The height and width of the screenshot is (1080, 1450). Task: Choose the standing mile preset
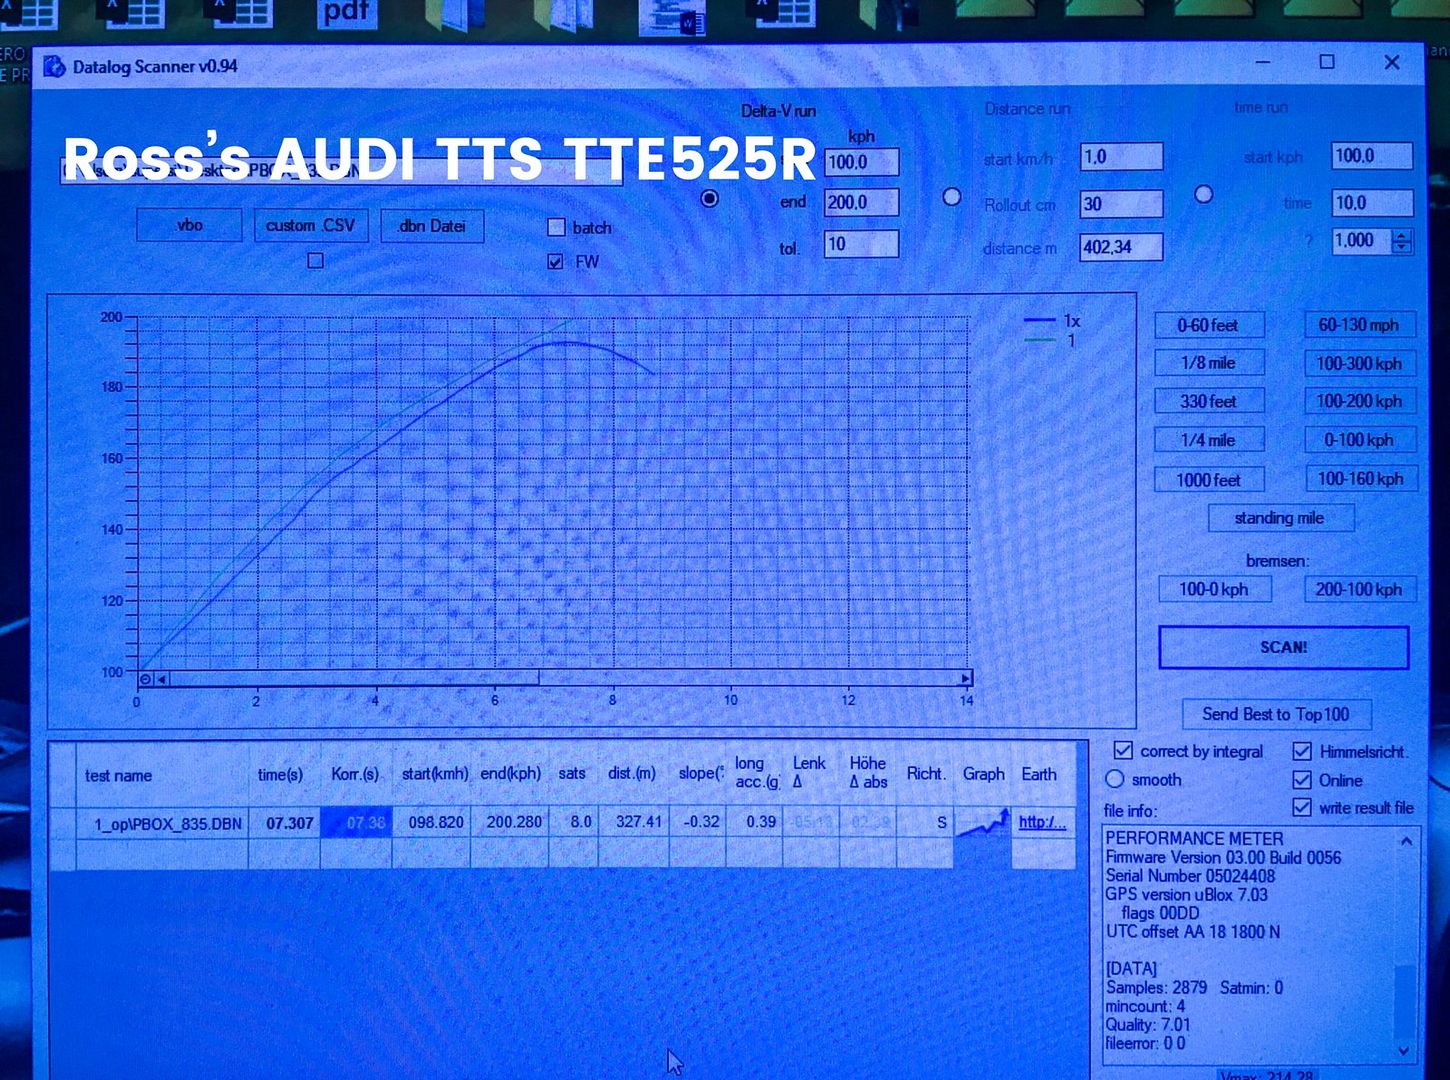click(1280, 518)
